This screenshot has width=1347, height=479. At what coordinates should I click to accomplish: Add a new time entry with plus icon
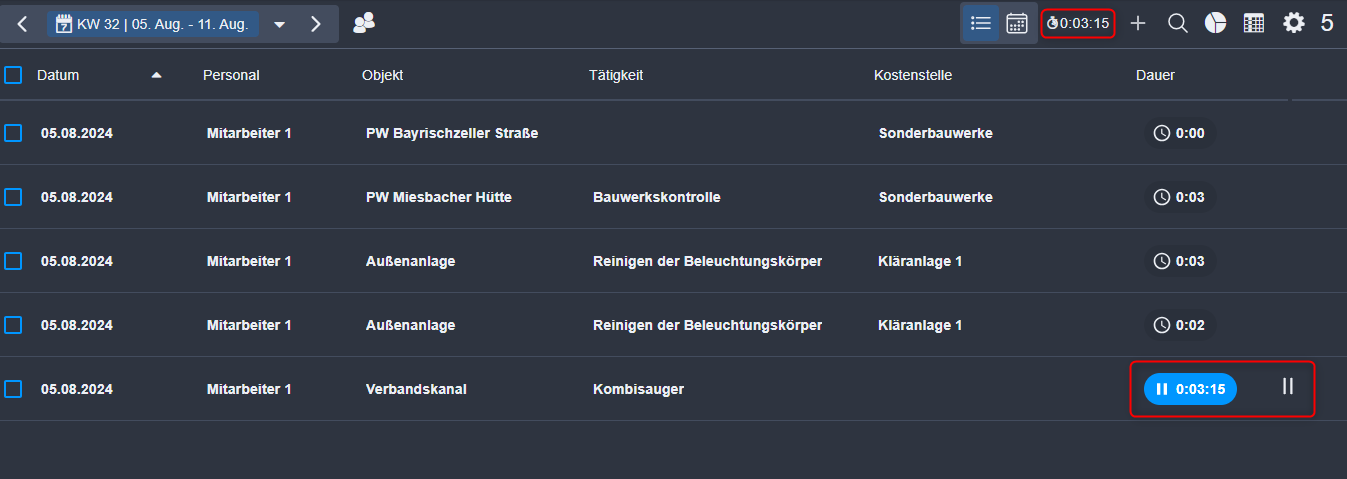[1138, 23]
